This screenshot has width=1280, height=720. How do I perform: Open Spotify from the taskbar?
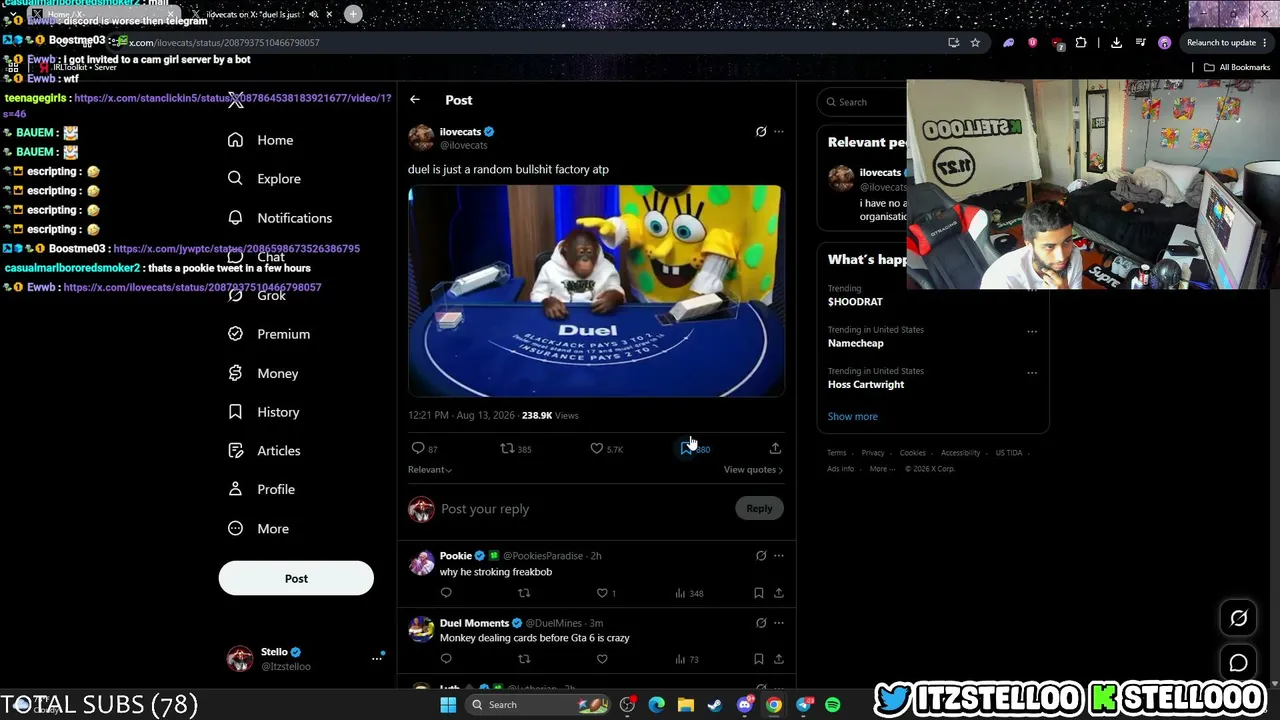click(x=833, y=705)
